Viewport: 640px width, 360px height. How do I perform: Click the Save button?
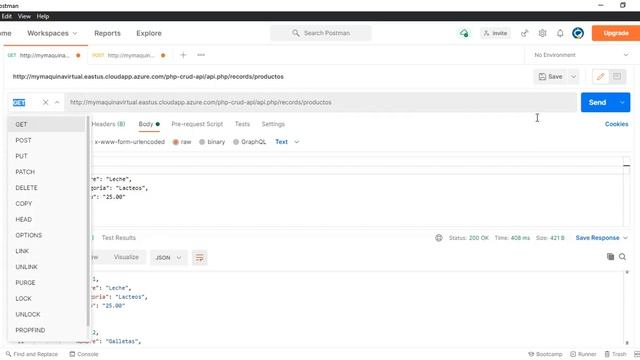click(x=551, y=77)
